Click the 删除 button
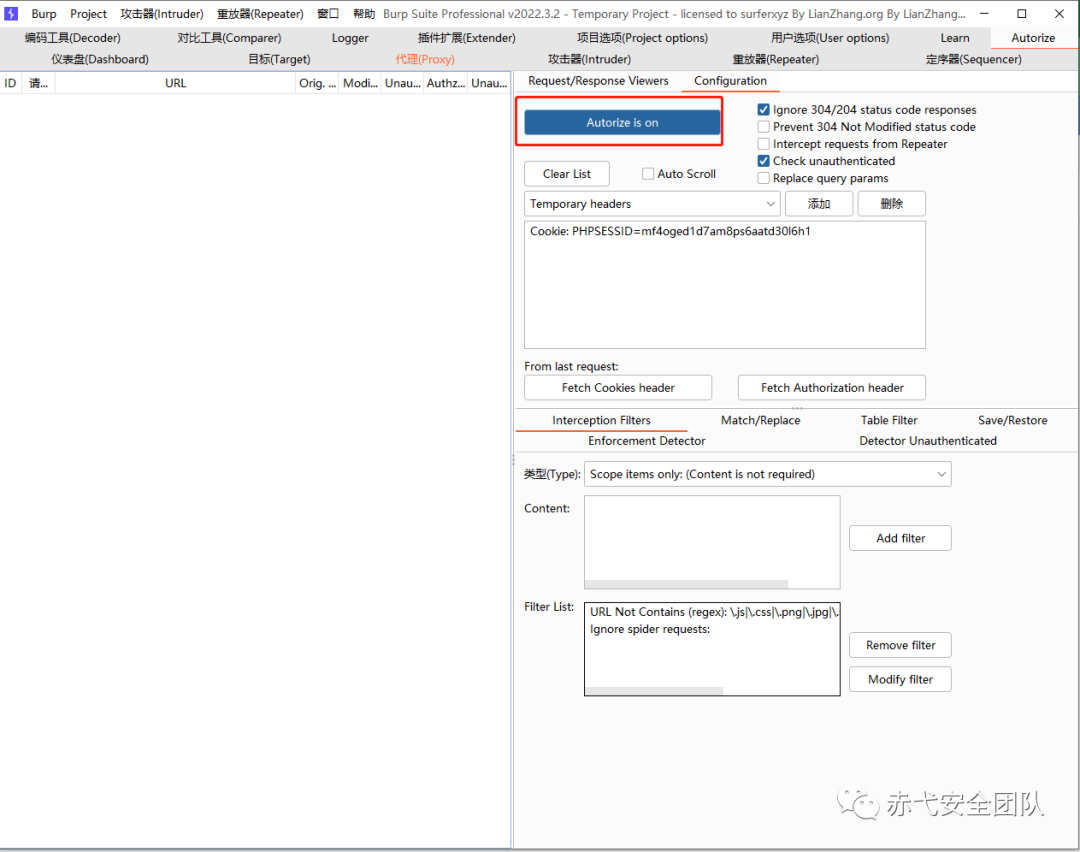The height and width of the screenshot is (852, 1080). [891, 204]
